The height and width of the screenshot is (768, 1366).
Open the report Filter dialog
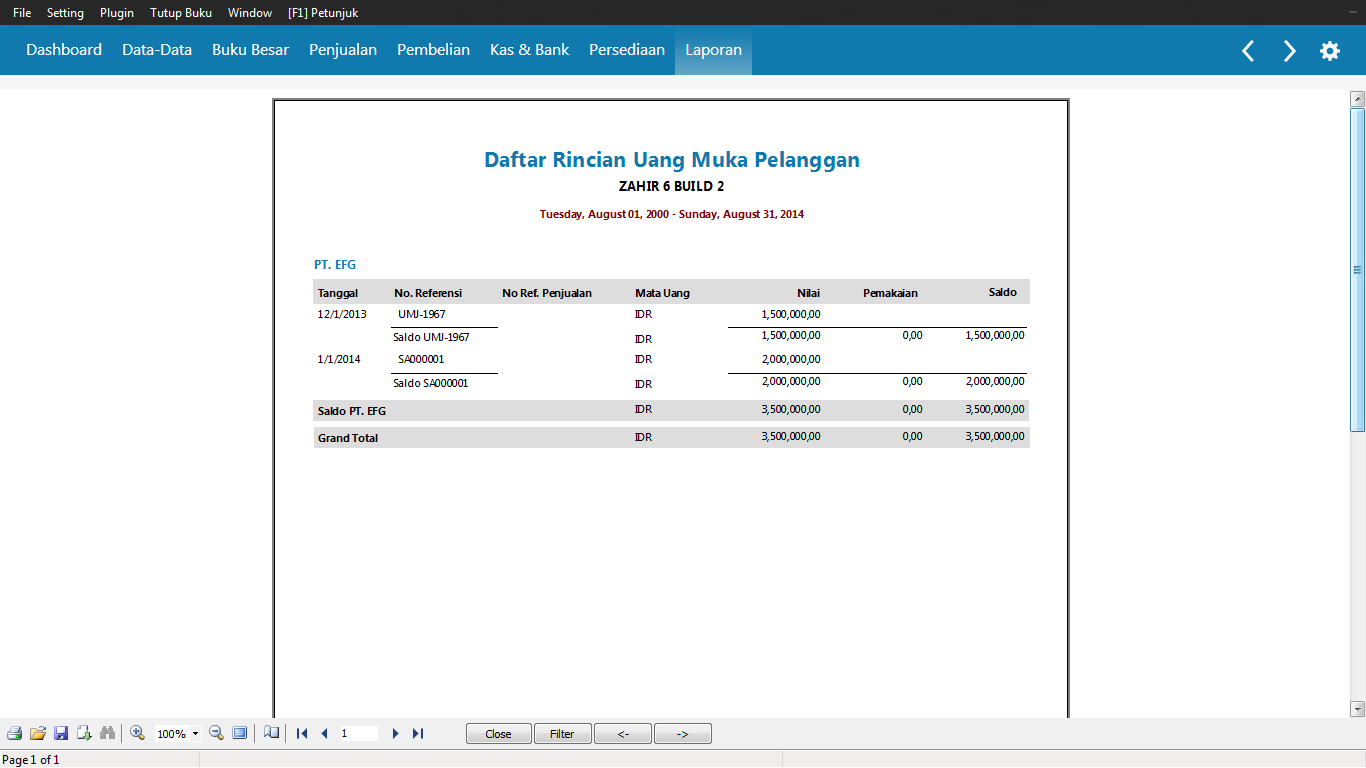tap(562, 734)
